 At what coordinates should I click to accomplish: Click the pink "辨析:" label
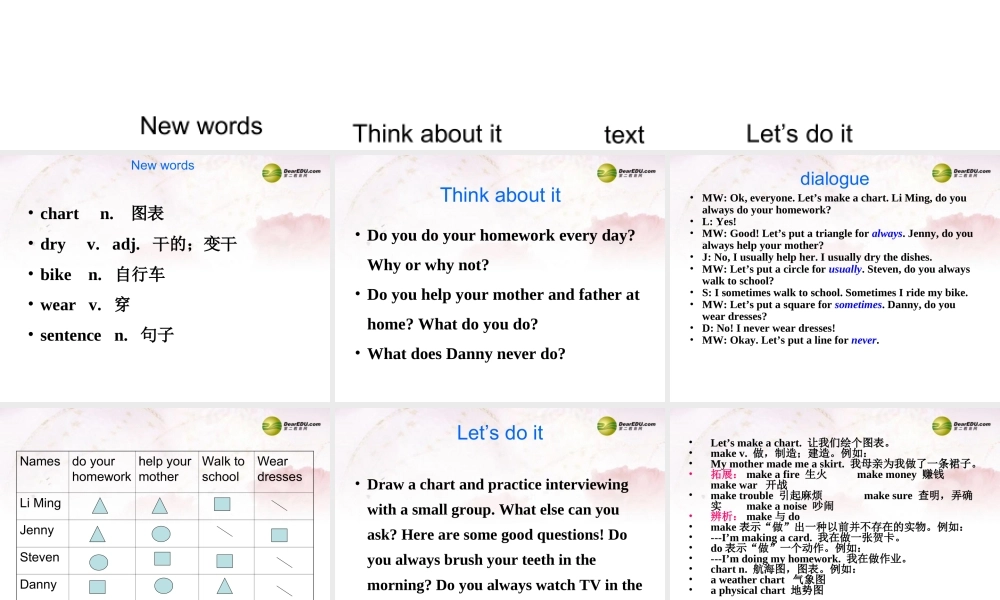(724, 516)
